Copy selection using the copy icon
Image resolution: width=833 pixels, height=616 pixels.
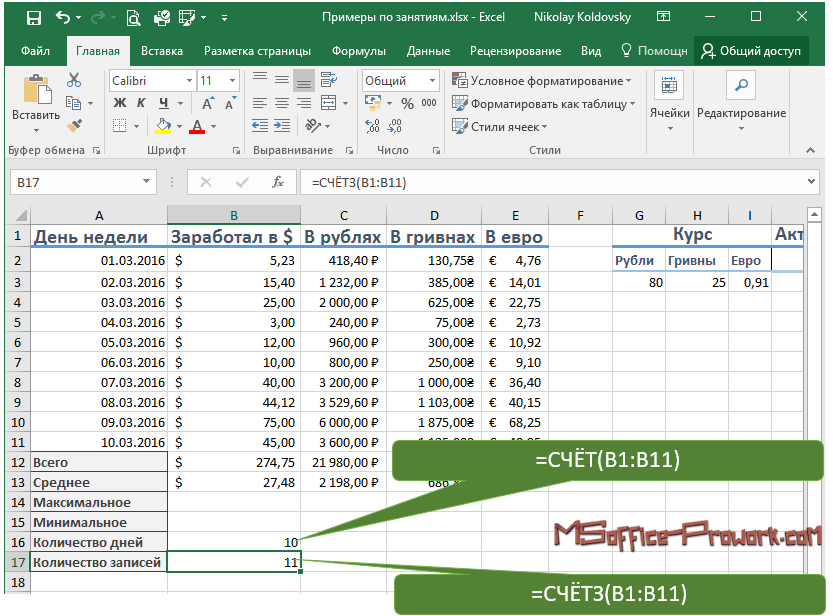(73, 102)
